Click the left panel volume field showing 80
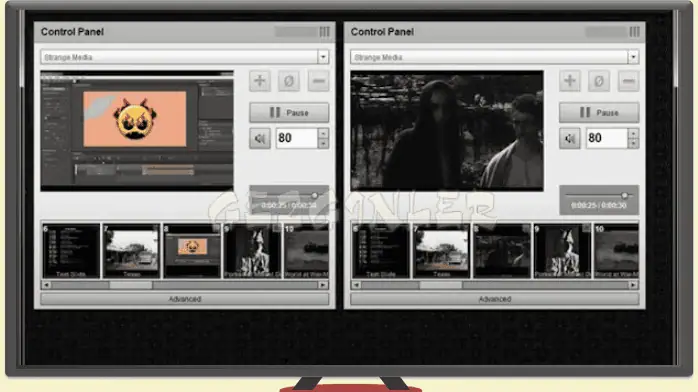 [297, 138]
